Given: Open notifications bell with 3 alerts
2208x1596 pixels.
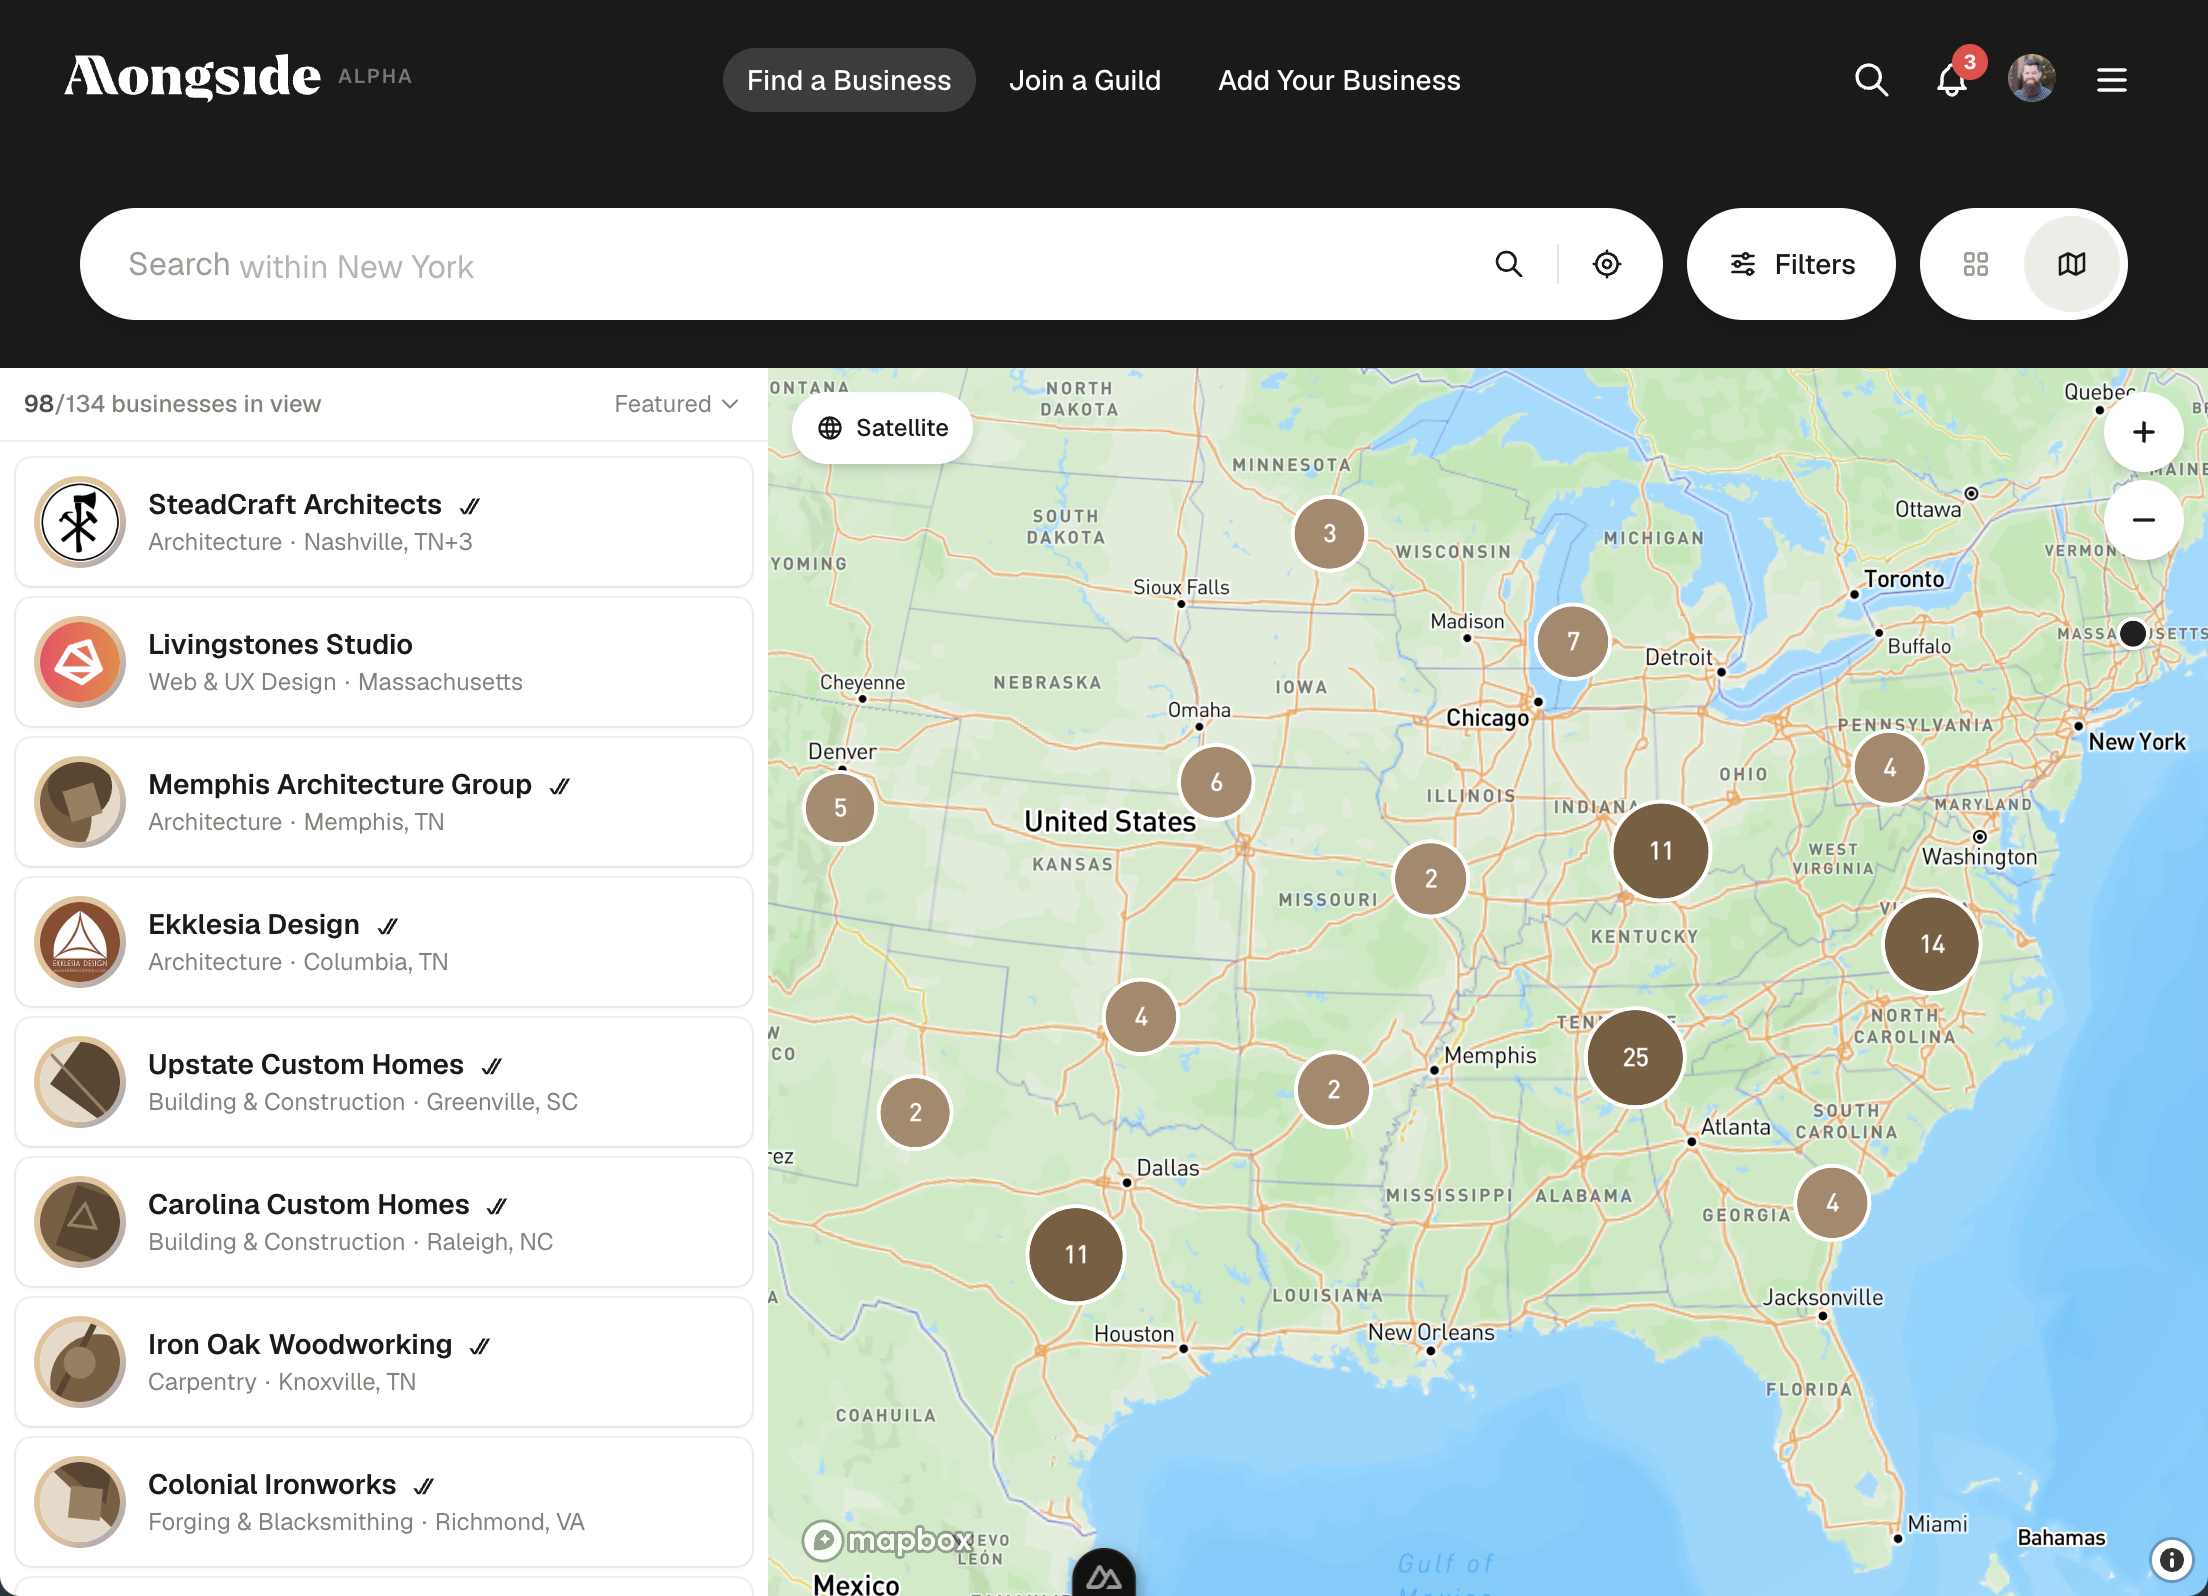Looking at the screenshot, I should [1953, 78].
